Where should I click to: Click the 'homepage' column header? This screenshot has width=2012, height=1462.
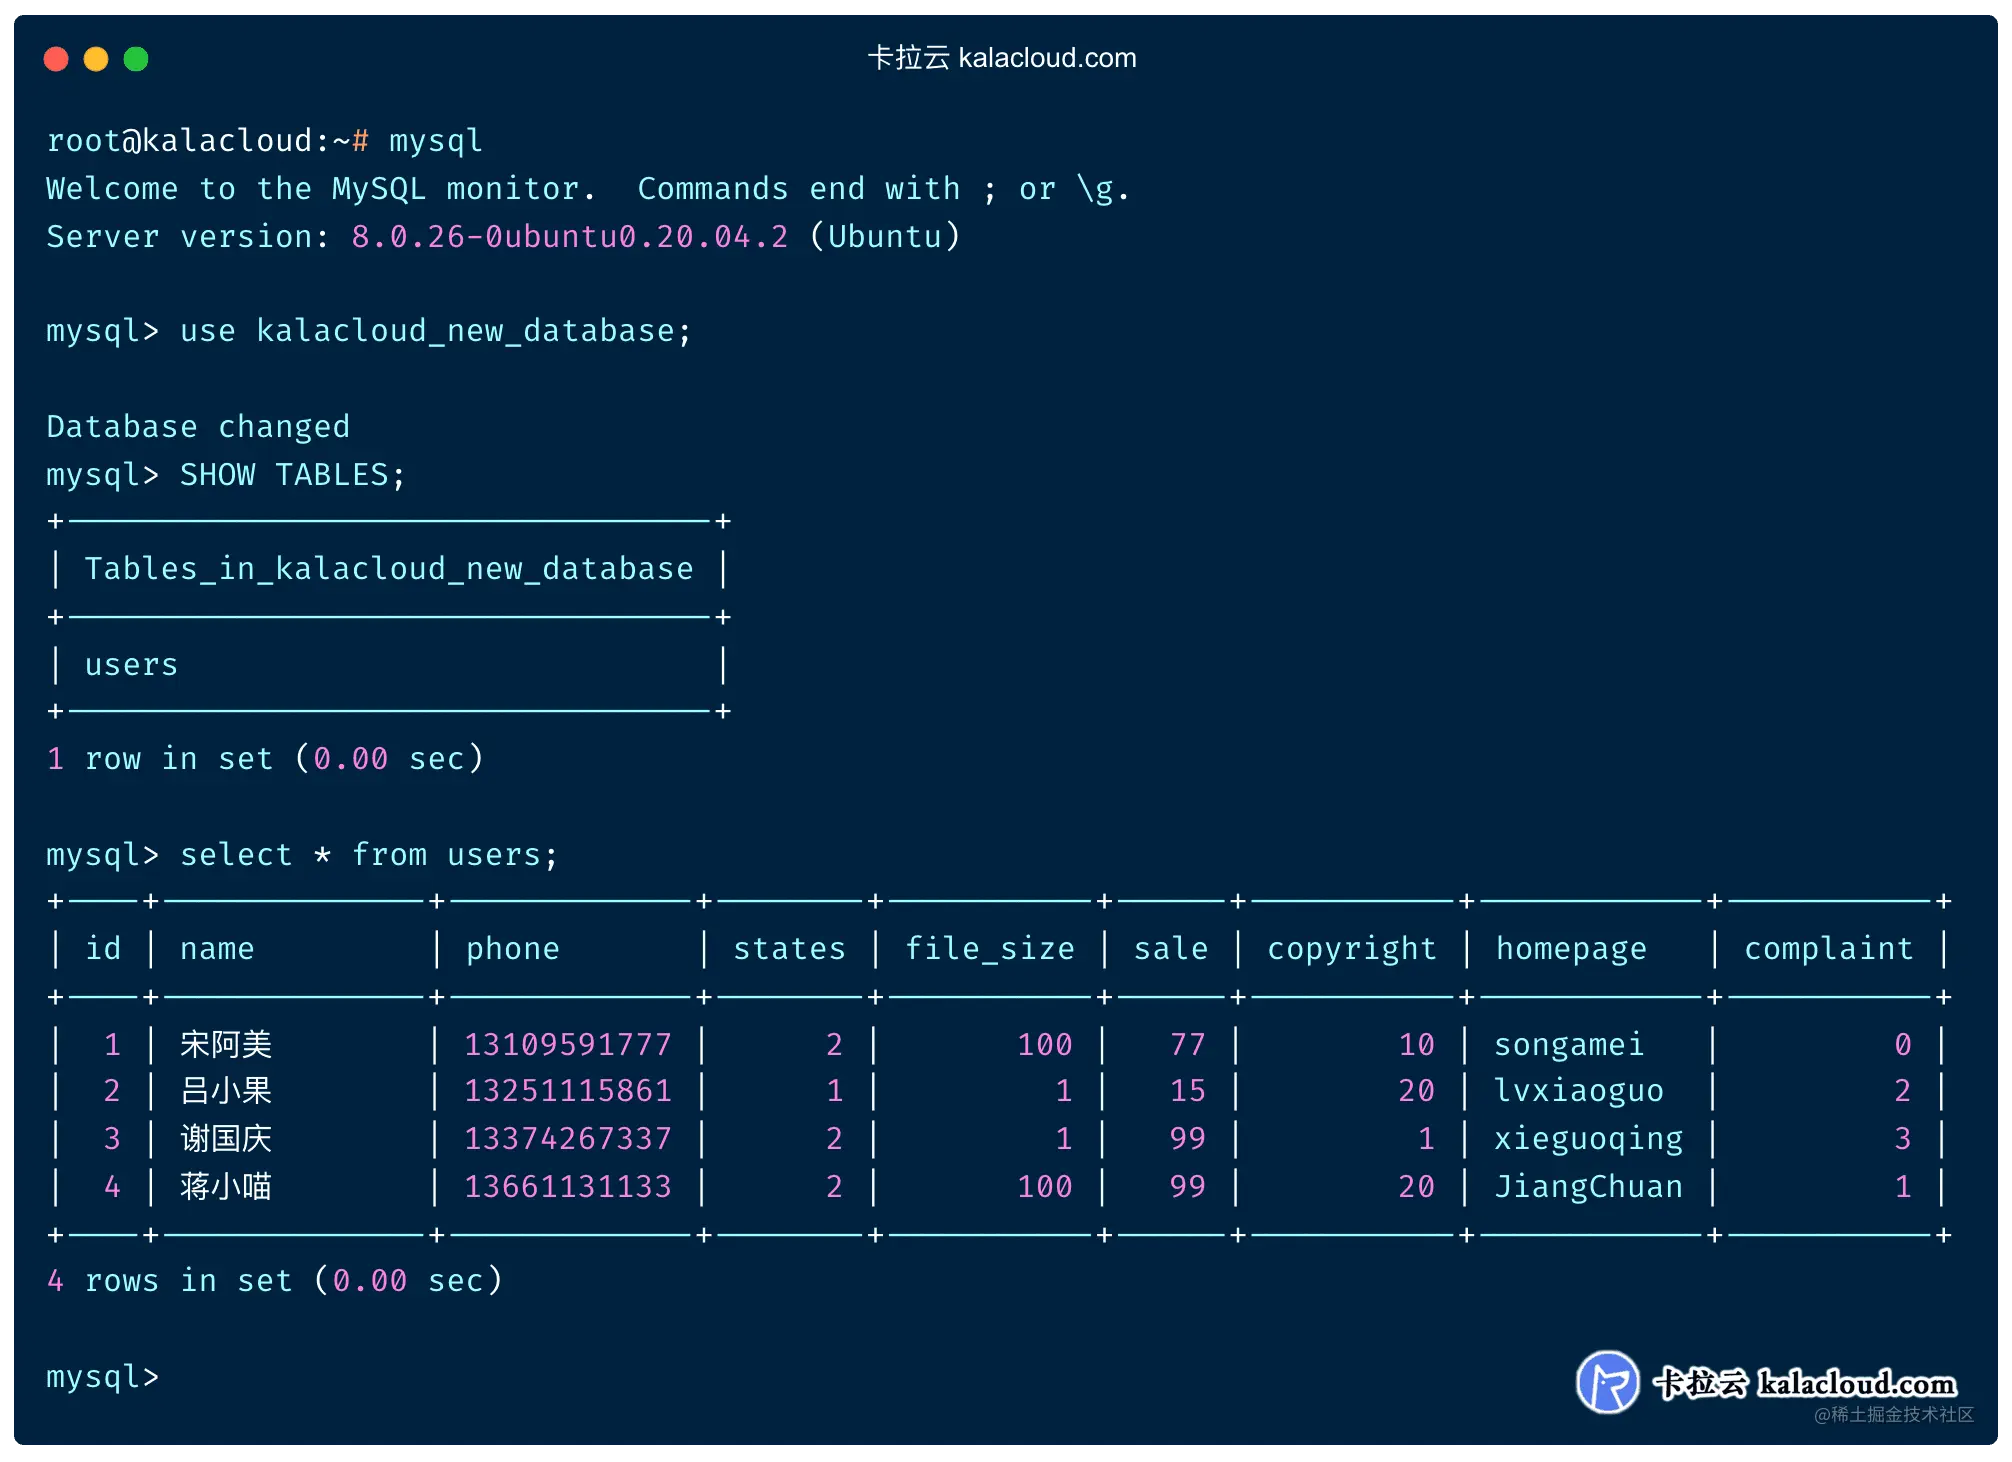pos(1570,949)
